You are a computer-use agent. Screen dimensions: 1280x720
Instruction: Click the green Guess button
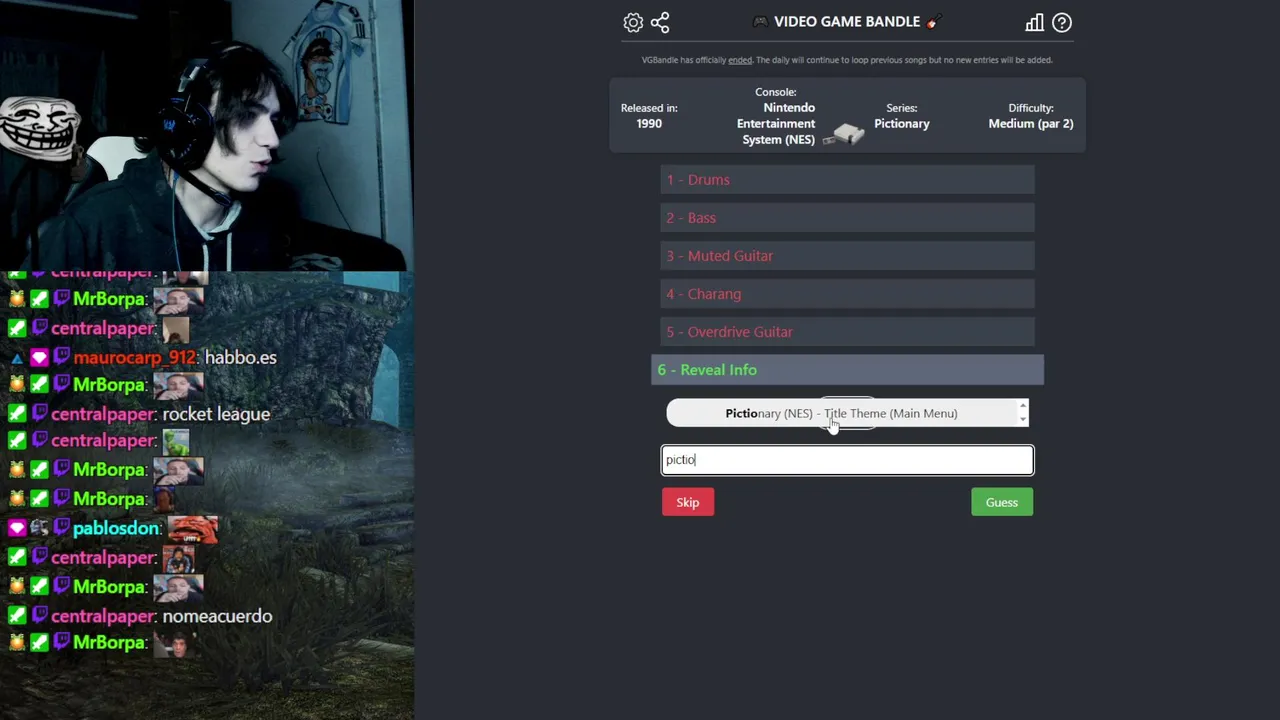click(1002, 502)
